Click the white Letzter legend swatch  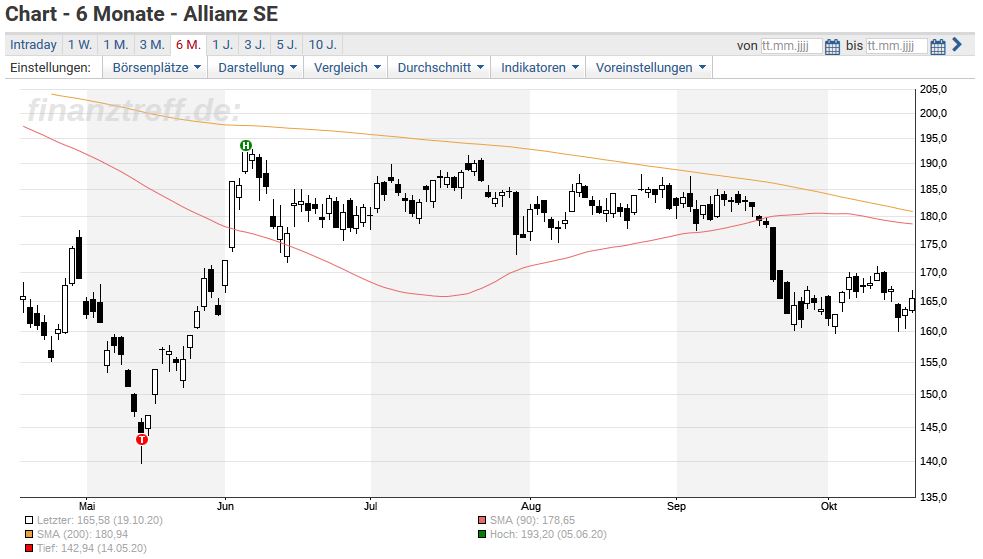[x=29, y=520]
